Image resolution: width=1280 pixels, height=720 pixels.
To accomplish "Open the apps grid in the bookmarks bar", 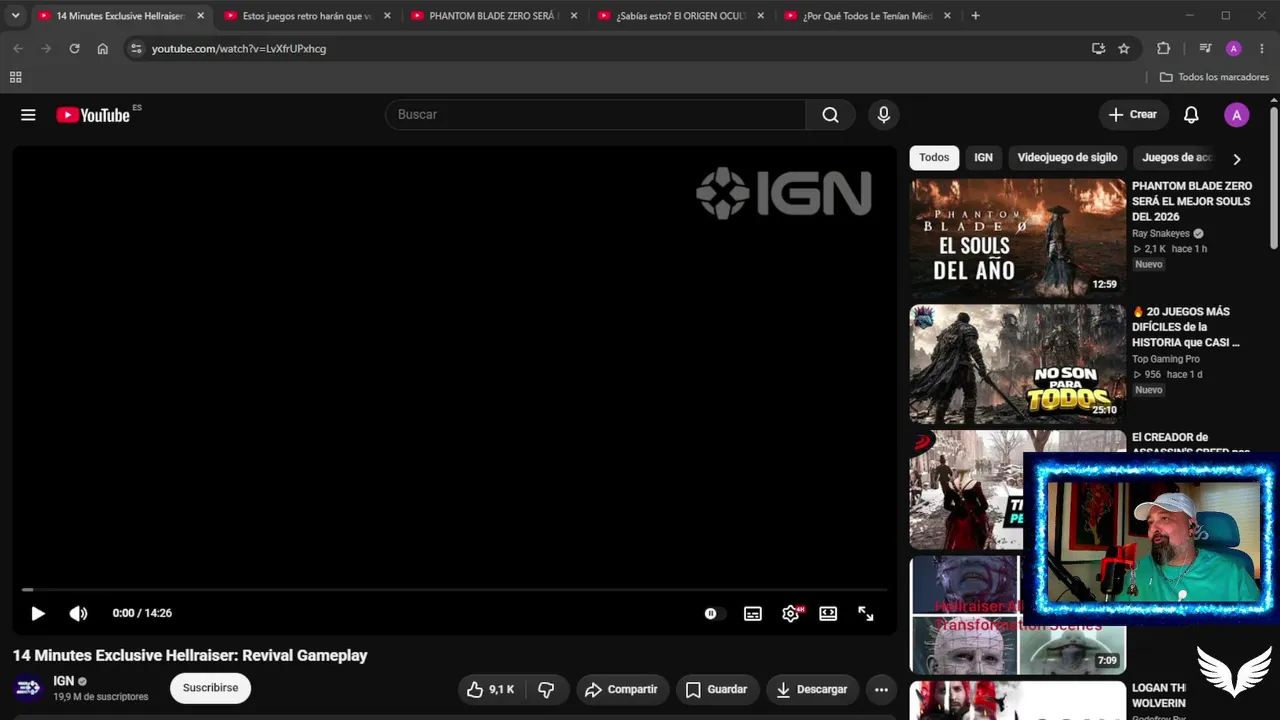I will point(15,77).
